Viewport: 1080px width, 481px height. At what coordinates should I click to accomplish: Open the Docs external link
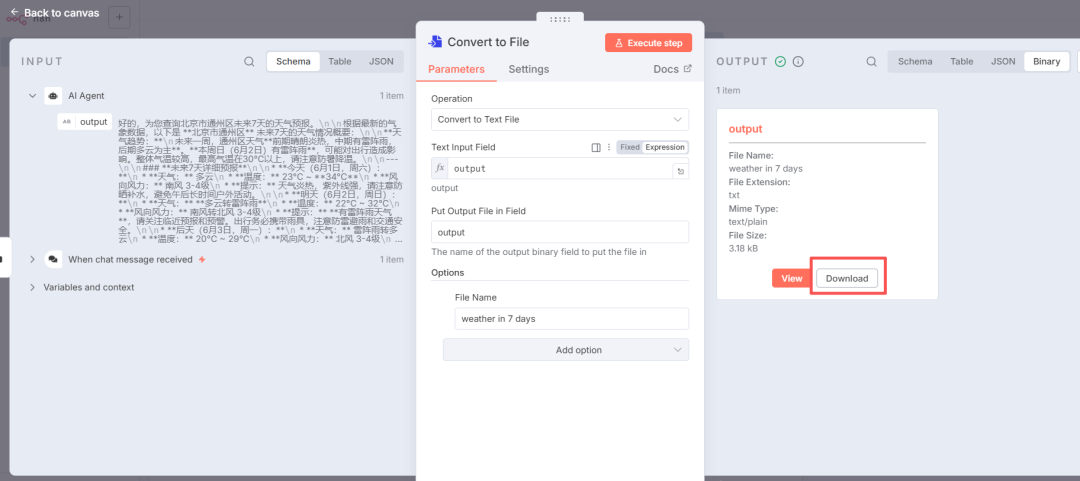(x=672, y=69)
